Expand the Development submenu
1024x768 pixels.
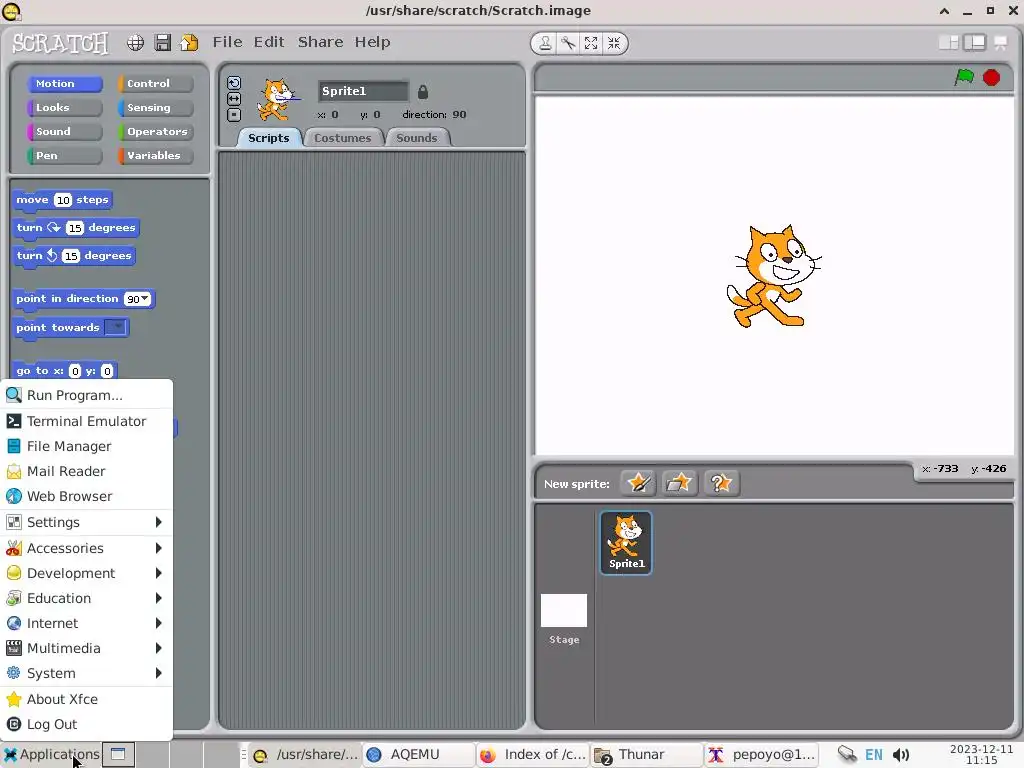coord(86,573)
